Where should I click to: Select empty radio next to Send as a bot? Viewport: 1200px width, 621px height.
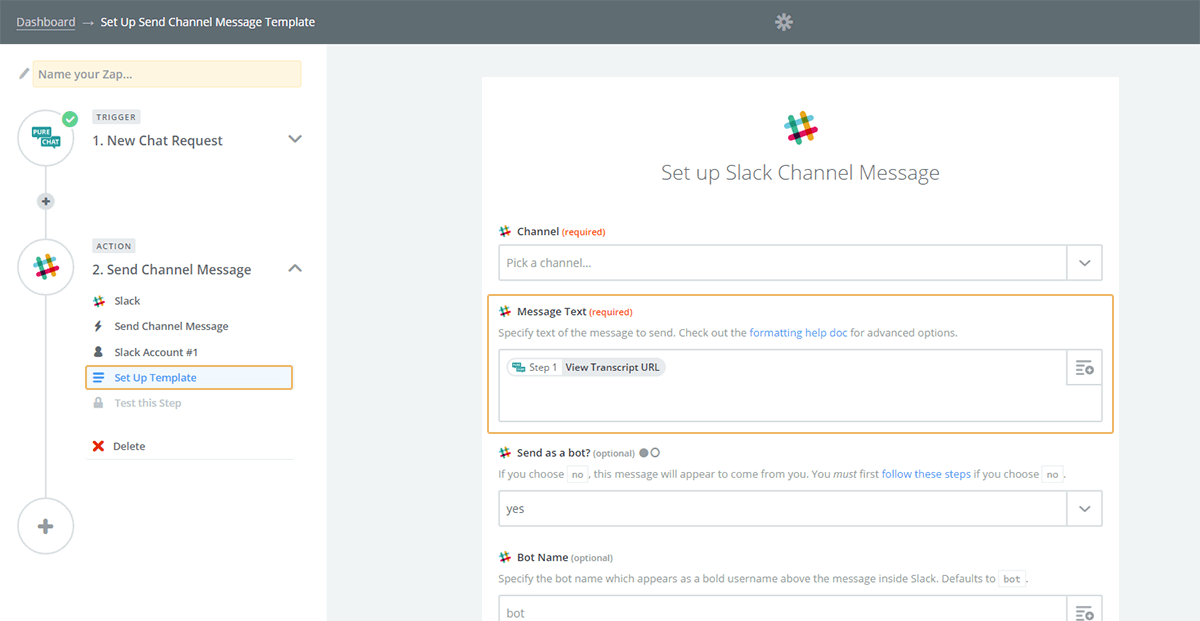point(655,453)
